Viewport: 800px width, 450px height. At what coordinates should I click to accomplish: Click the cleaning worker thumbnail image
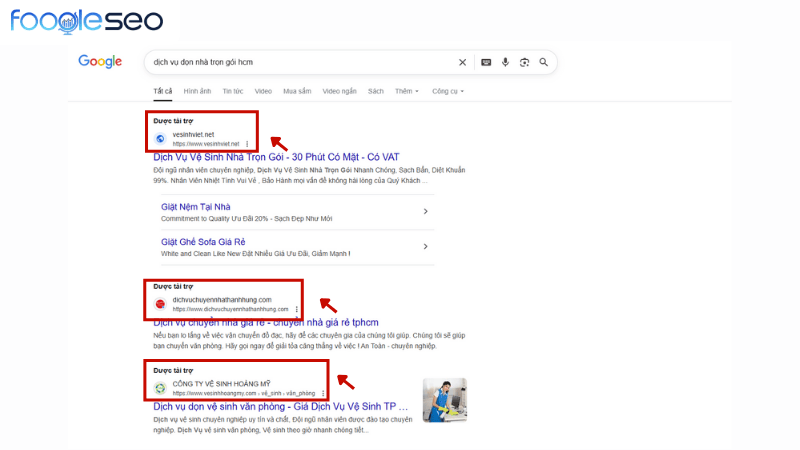coord(444,400)
